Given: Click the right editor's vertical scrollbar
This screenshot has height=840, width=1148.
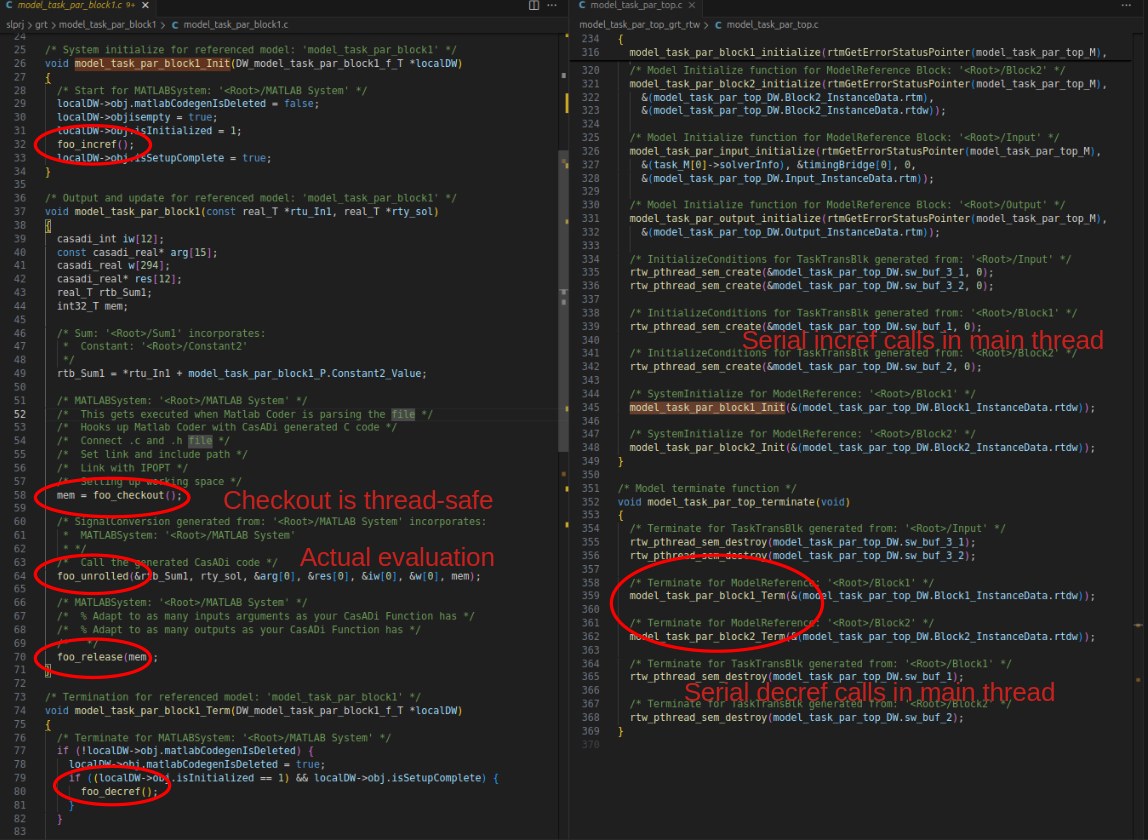Looking at the screenshot, I should click(x=1142, y=400).
